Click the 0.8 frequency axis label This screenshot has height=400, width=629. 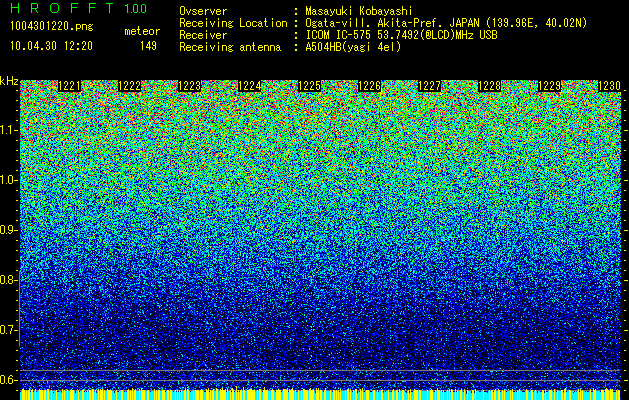point(8,280)
